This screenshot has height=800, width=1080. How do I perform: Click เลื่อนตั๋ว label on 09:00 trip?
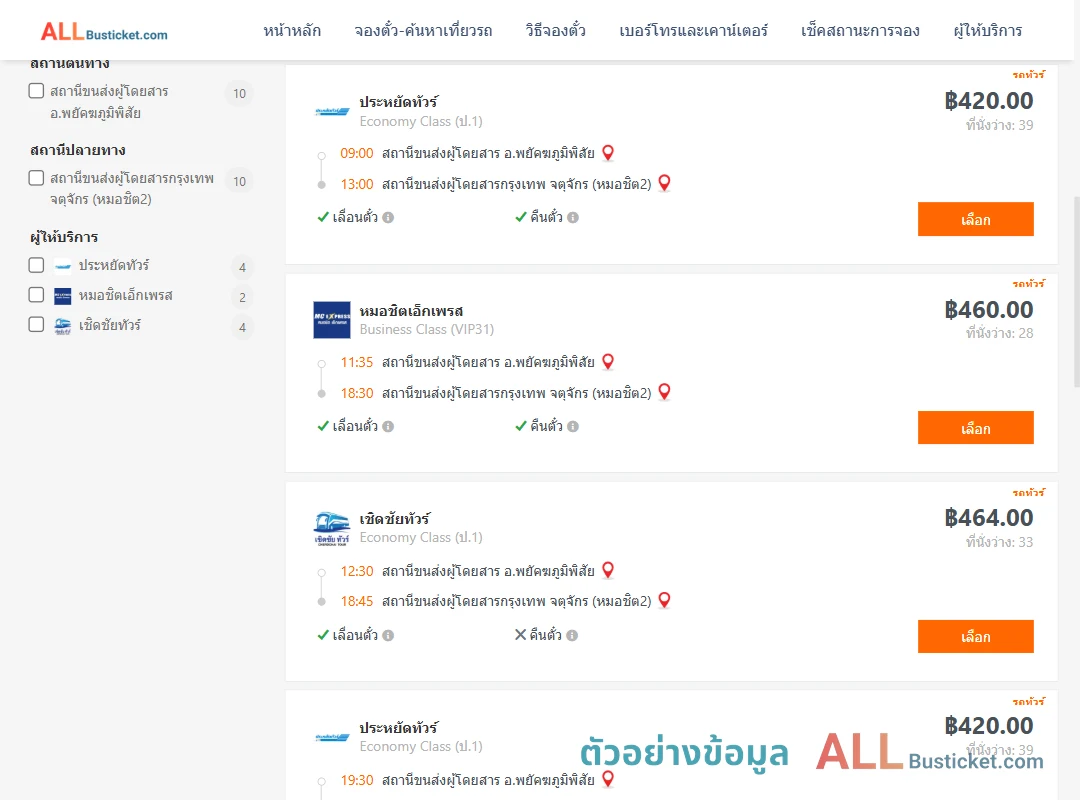355,218
